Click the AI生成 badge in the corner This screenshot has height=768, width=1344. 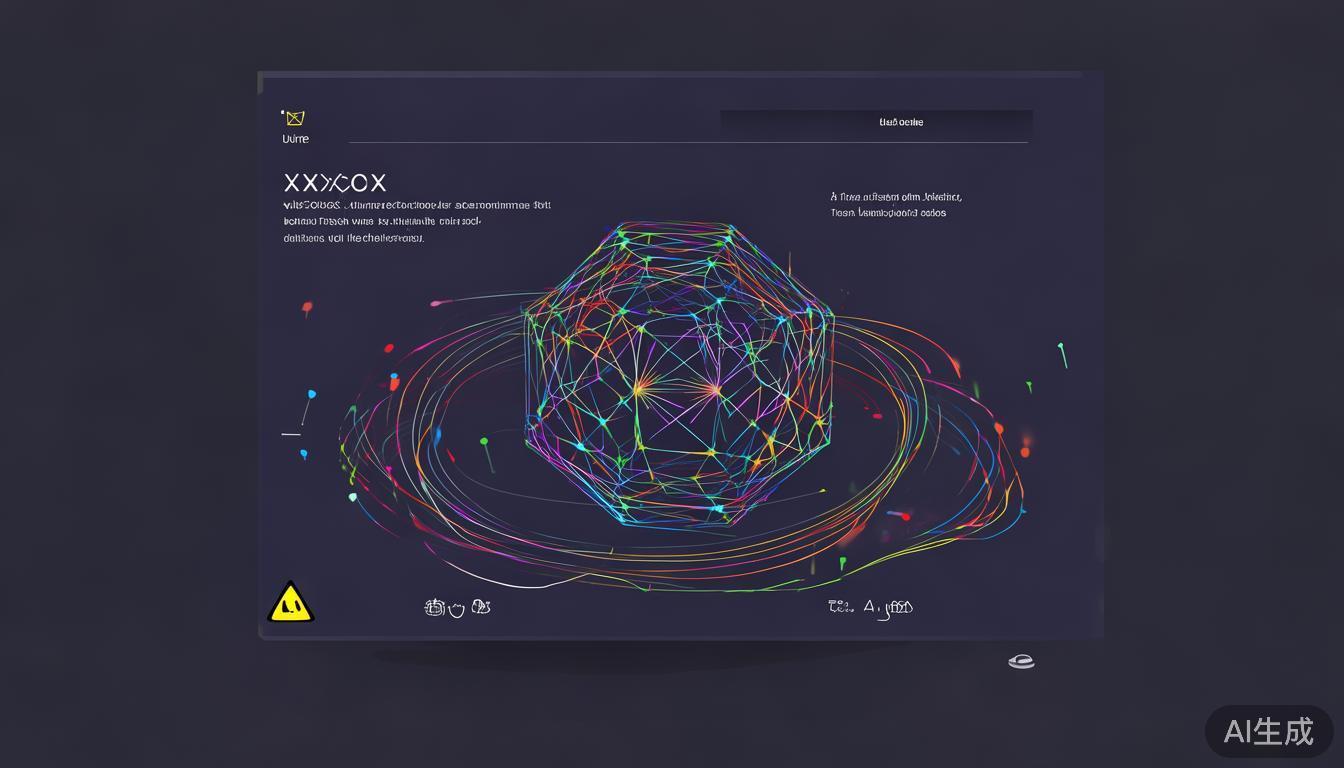[1268, 731]
